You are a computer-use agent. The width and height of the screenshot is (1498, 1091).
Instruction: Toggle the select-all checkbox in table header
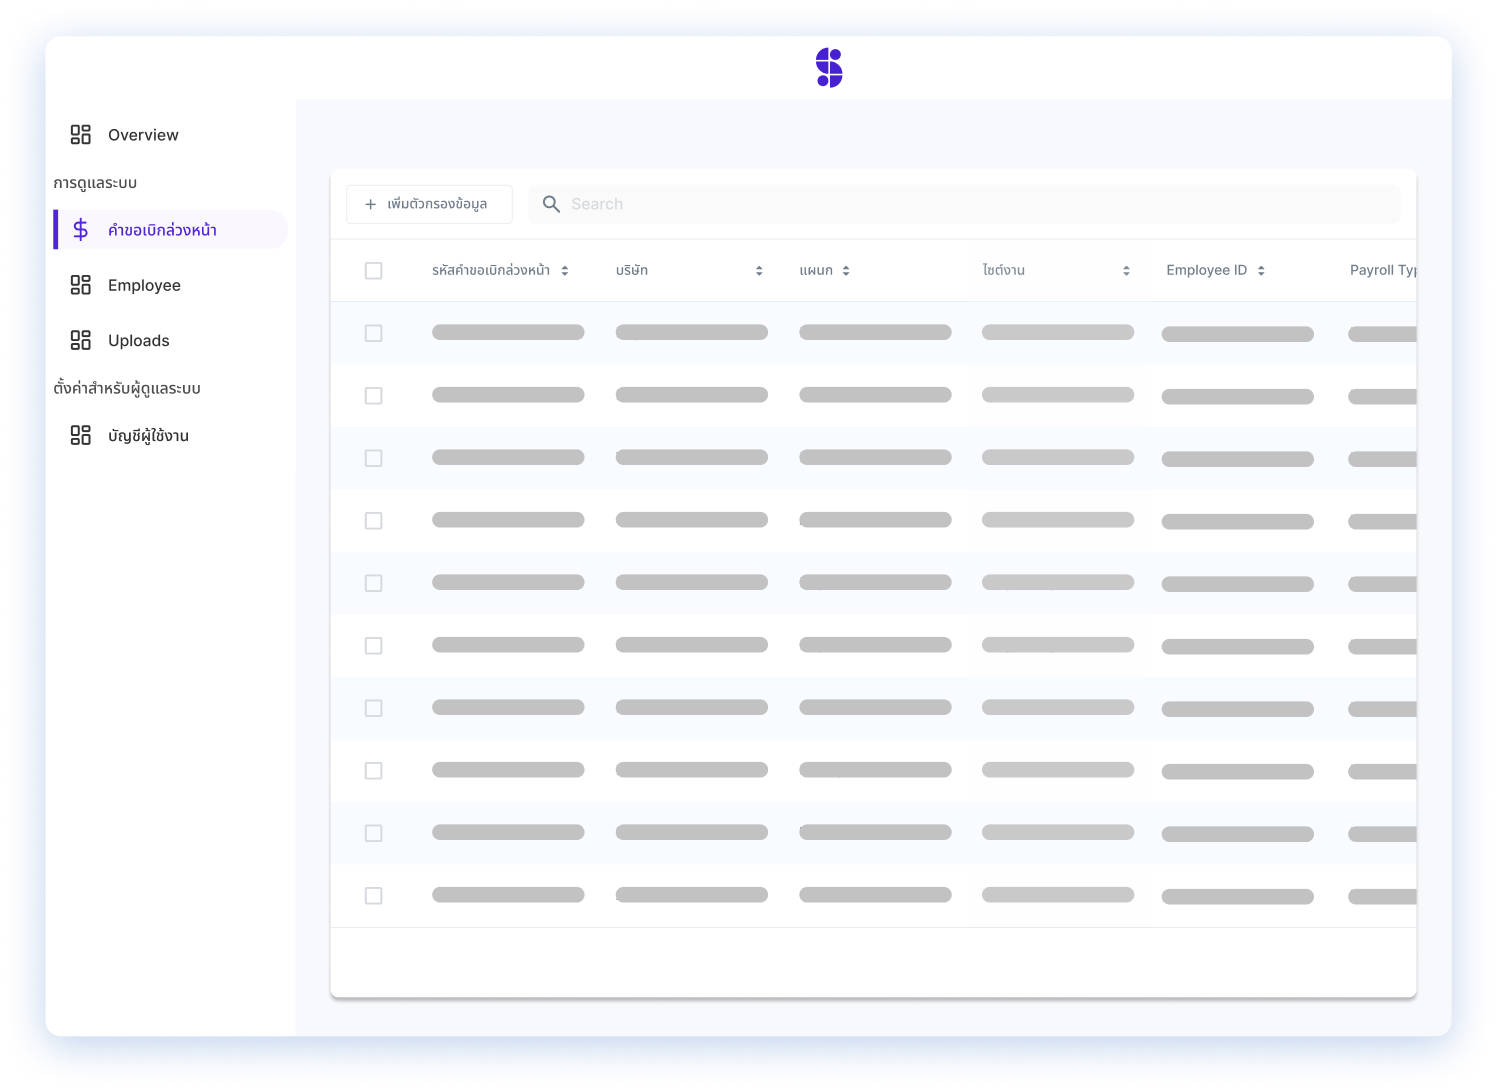(x=374, y=271)
